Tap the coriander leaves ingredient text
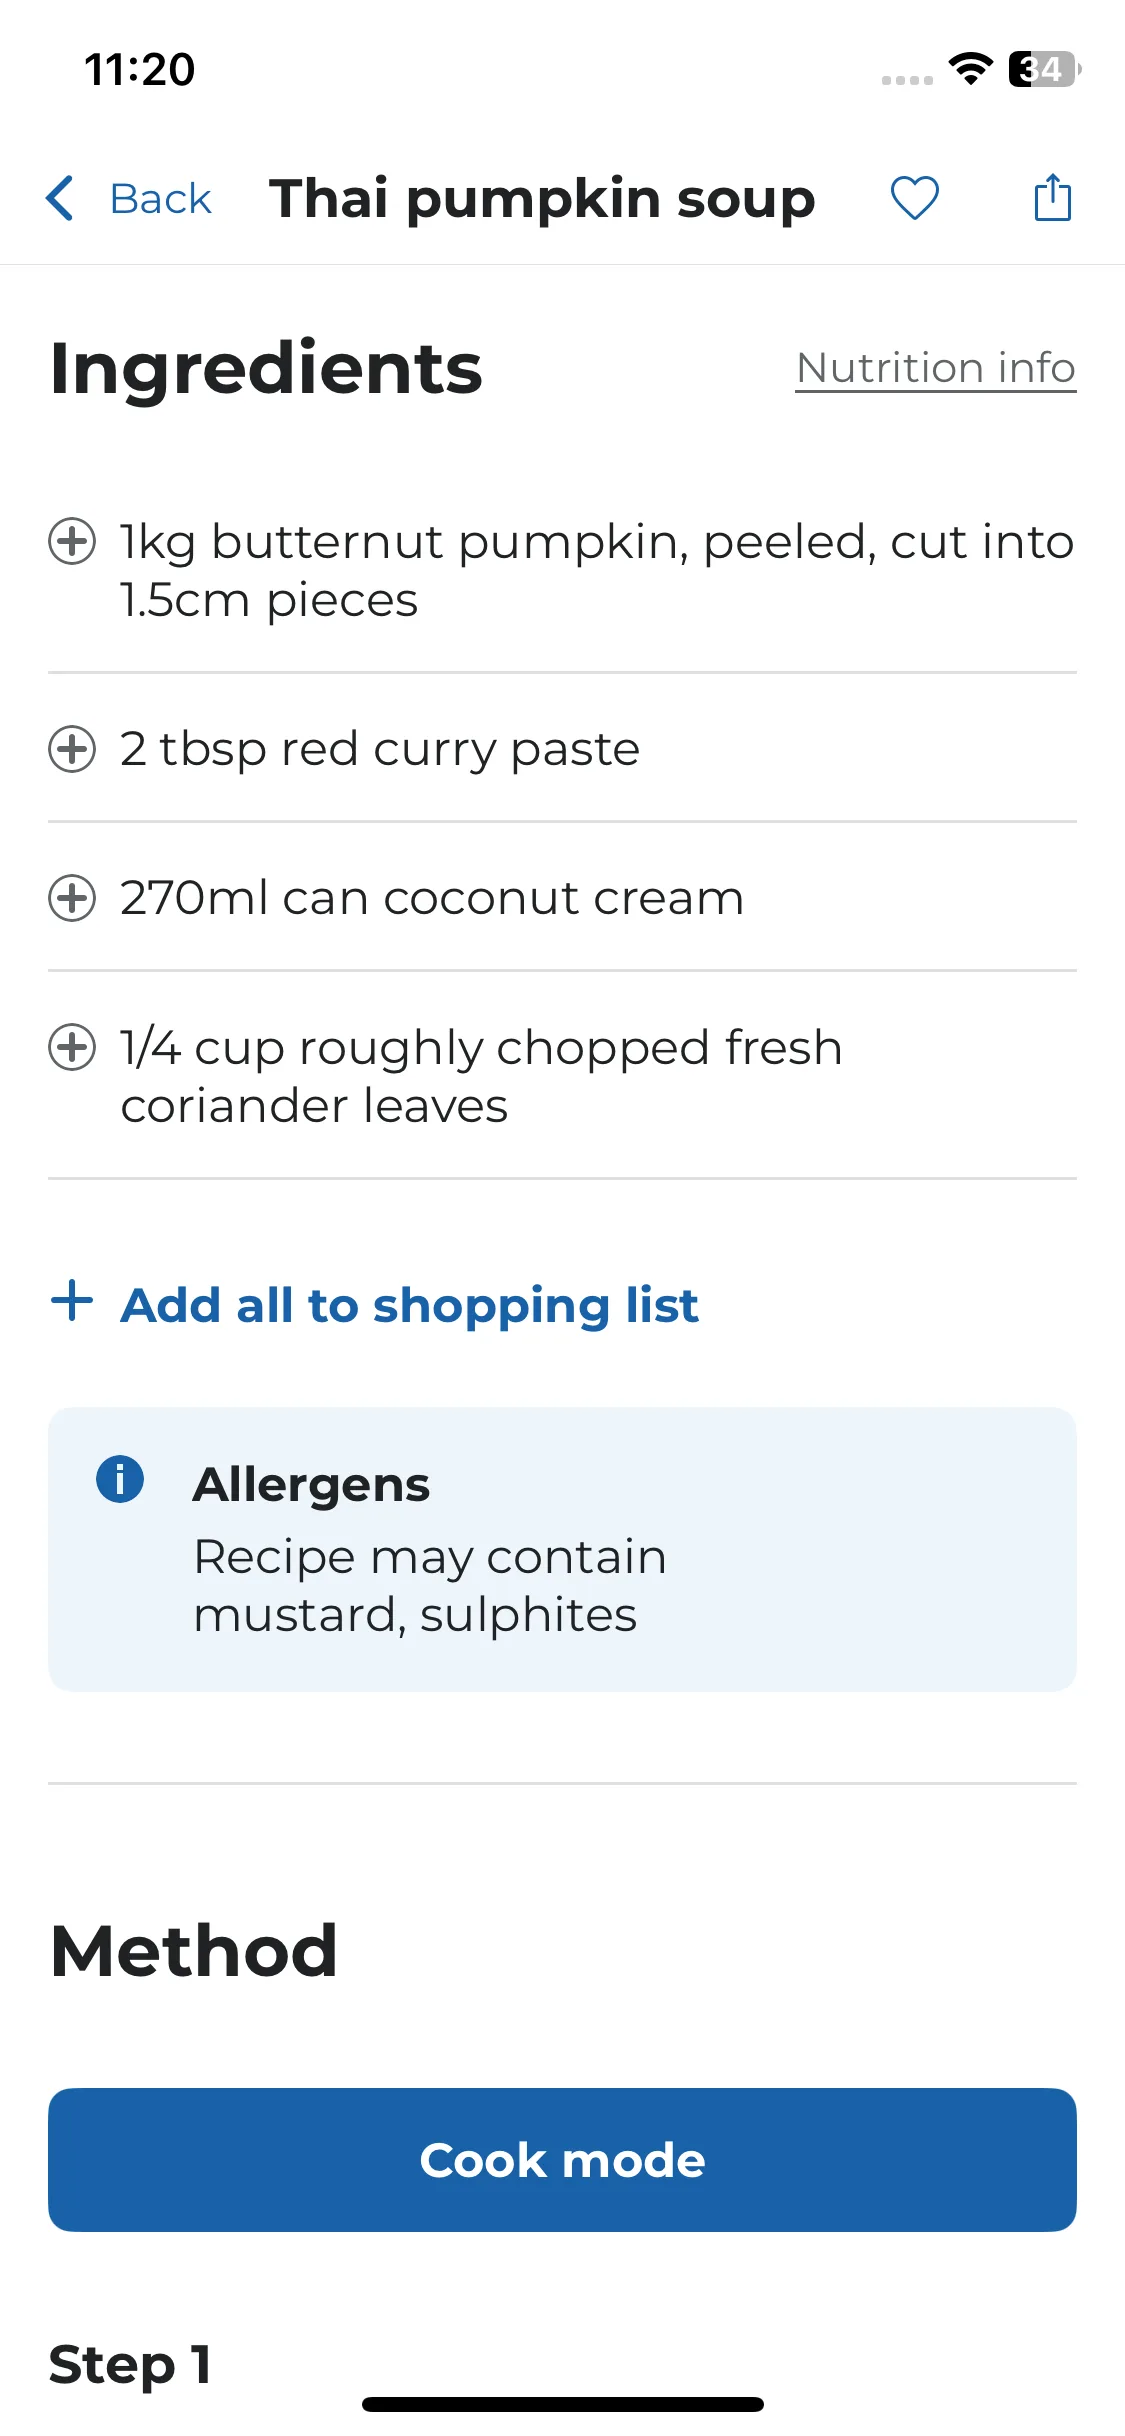The height and width of the screenshot is (2436, 1125). coord(481,1076)
